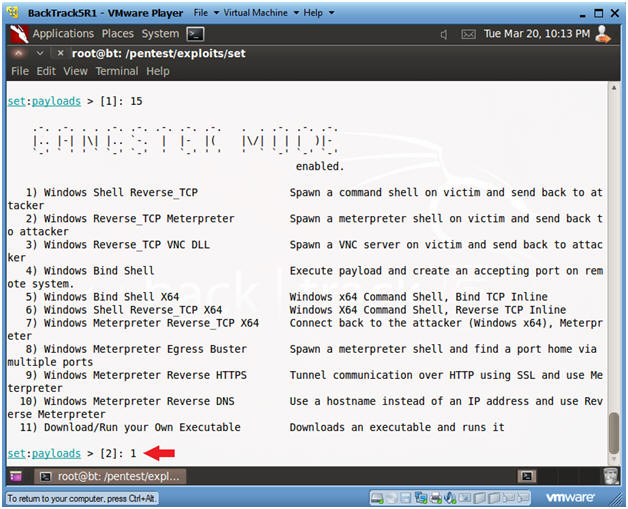The height and width of the screenshot is (509, 628).
Task: Click the VMware display device icon
Action: pos(465,498)
